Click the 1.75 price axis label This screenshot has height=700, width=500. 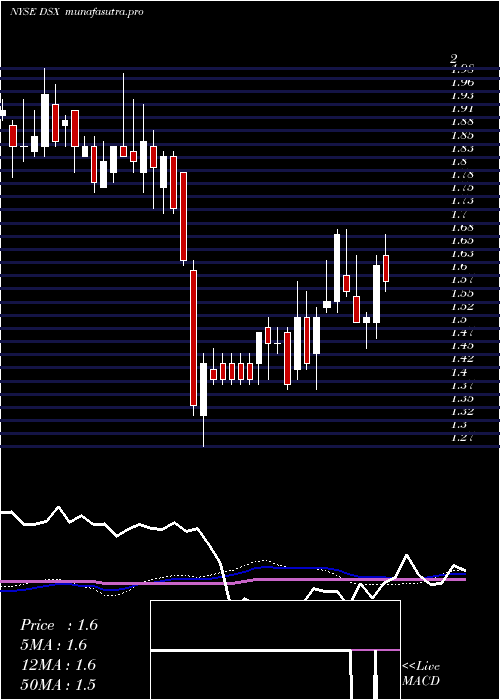point(462,188)
